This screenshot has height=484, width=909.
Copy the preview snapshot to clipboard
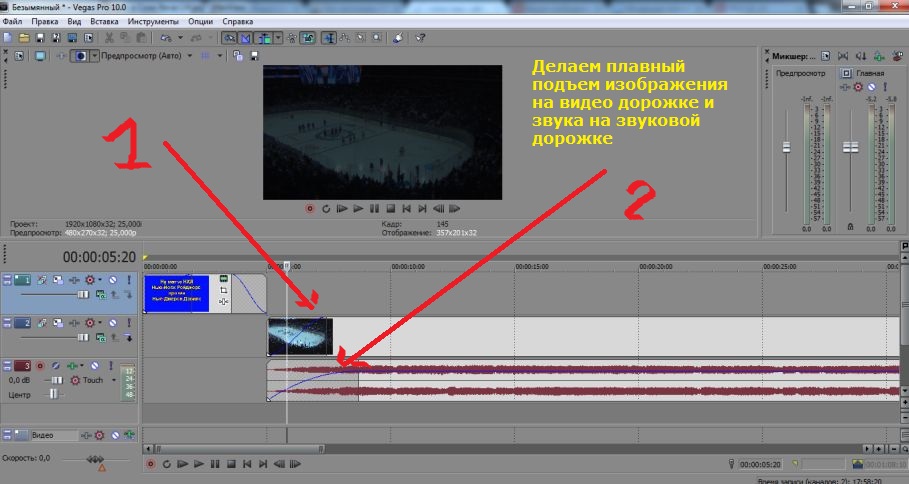click(x=238, y=56)
